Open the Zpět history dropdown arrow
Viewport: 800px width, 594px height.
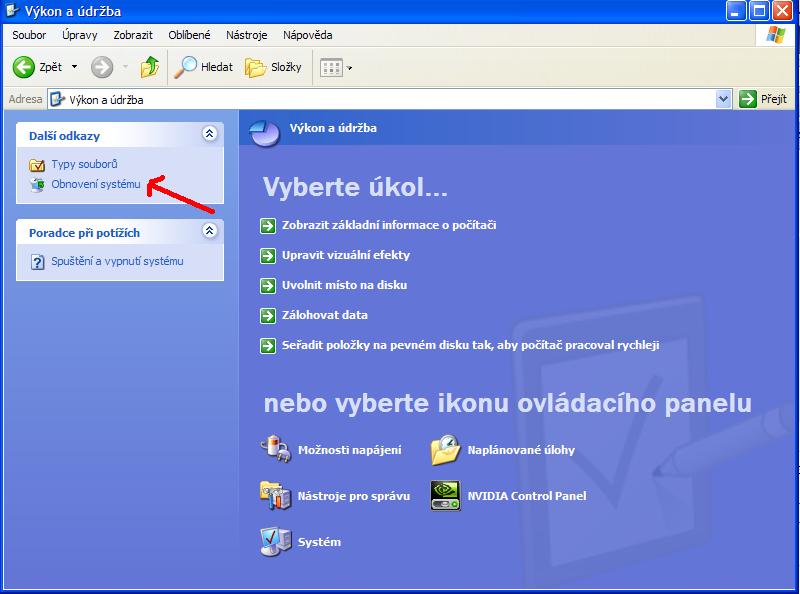[74, 67]
